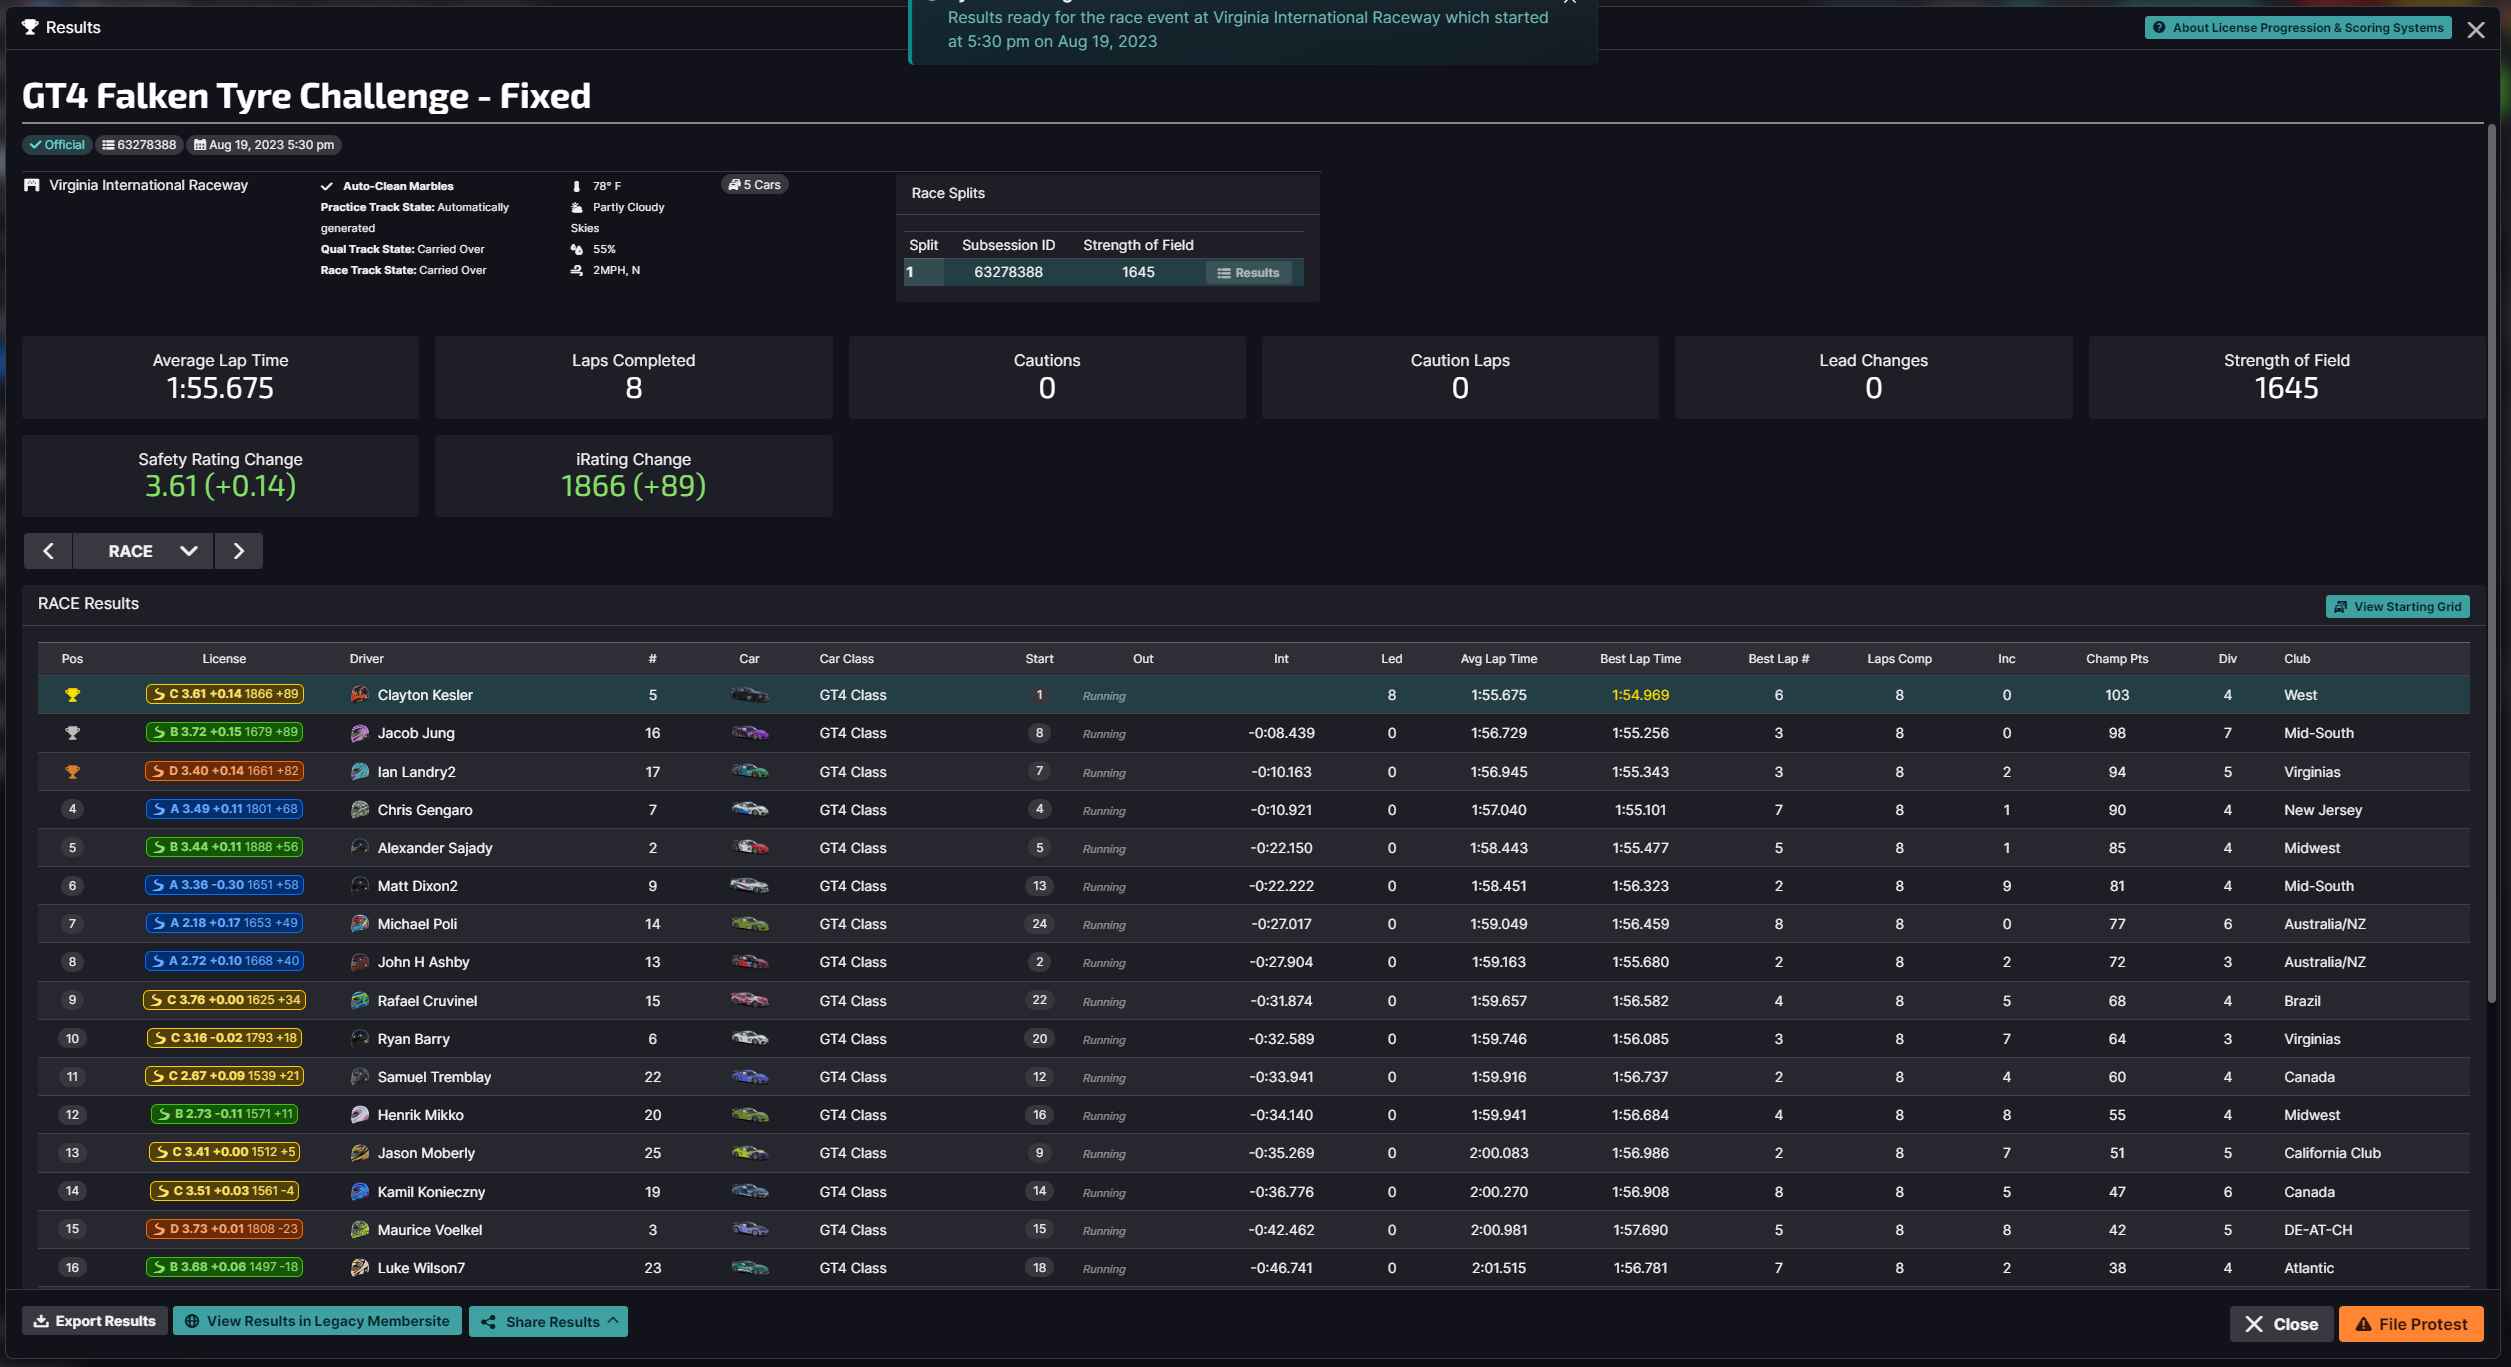Image resolution: width=2511 pixels, height=1367 pixels.
Task: Click driver name Alexander Sajady
Action: click(x=435, y=848)
